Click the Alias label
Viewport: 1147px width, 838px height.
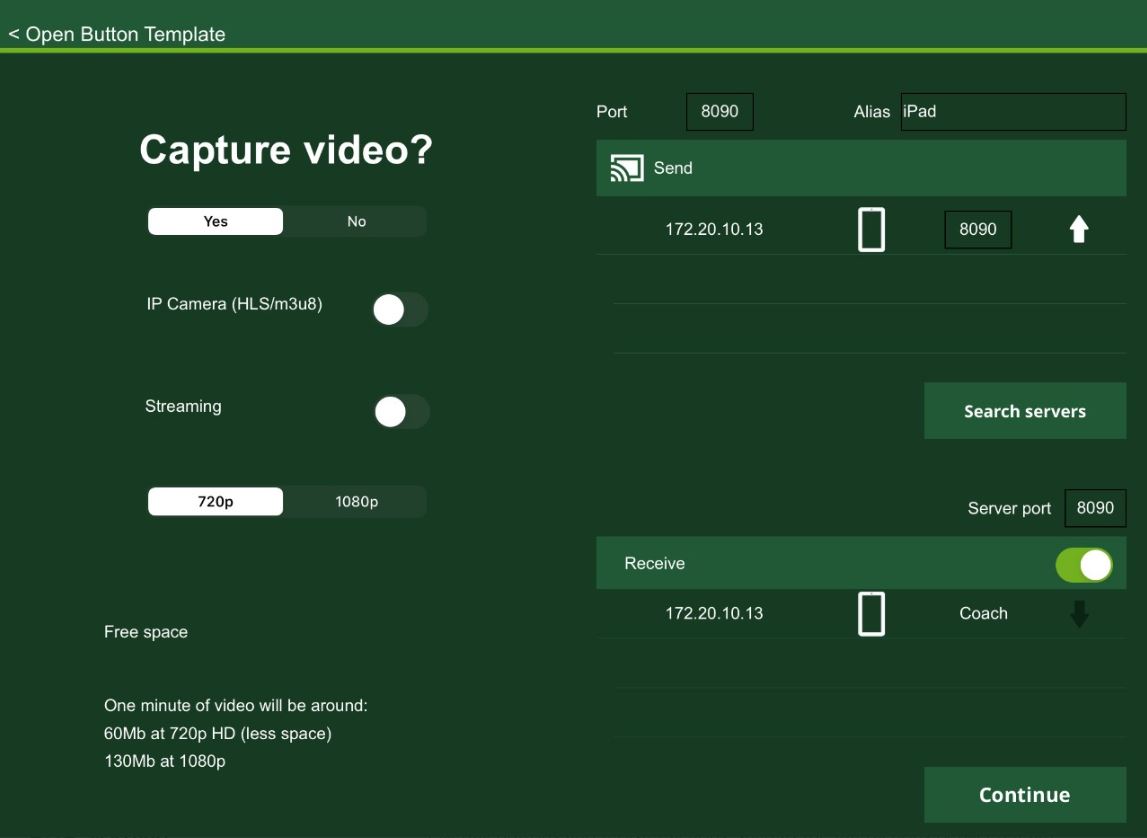(x=872, y=112)
